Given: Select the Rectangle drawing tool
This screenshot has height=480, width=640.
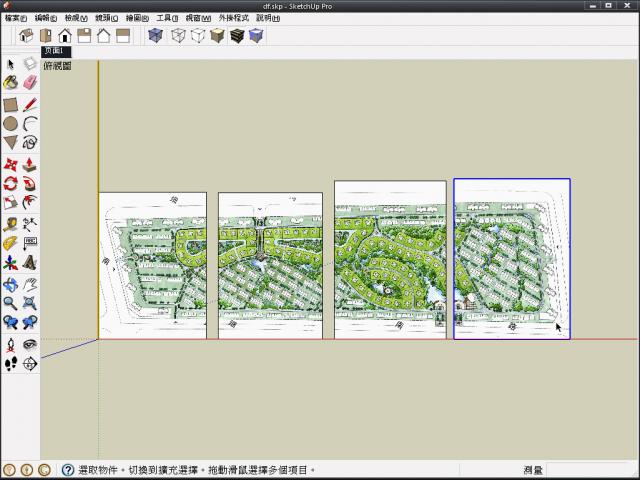Looking at the screenshot, I should tap(10, 104).
